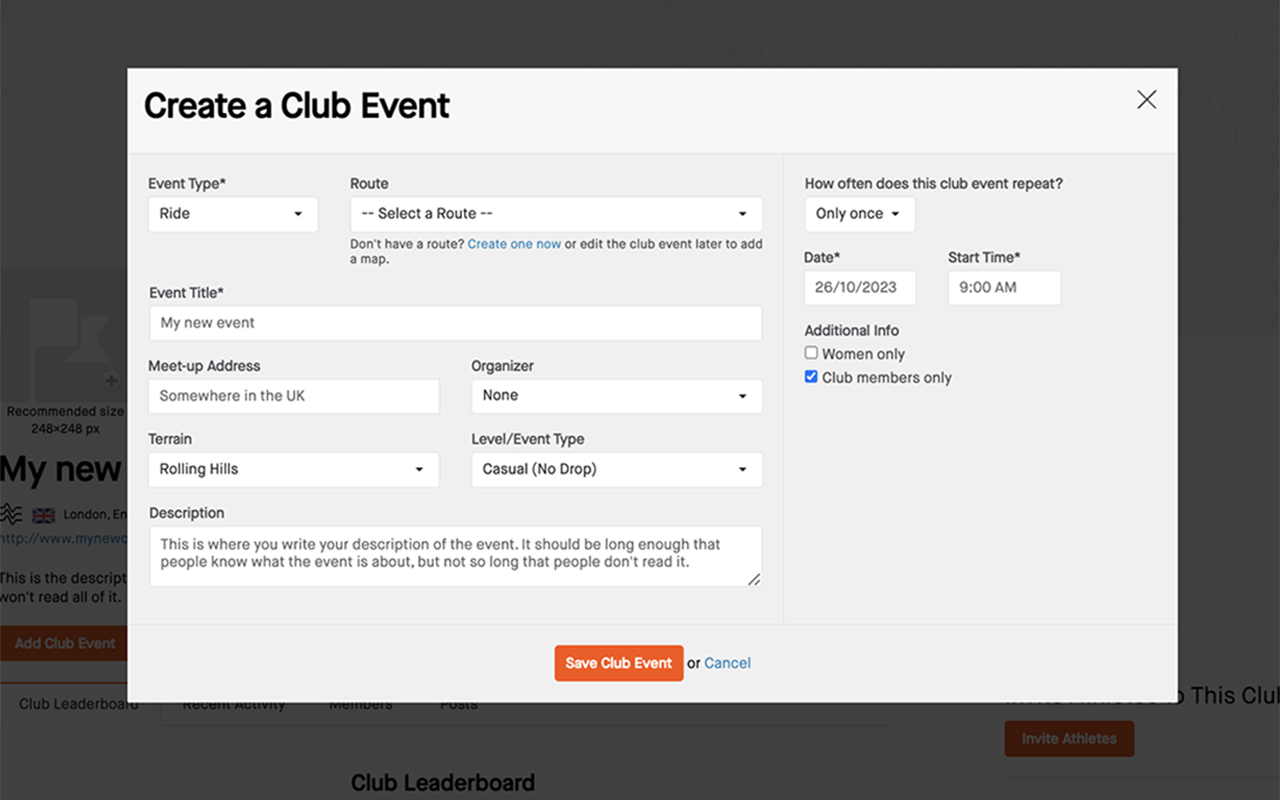Click inside the Description text area
The image size is (1280, 800).
click(455, 556)
